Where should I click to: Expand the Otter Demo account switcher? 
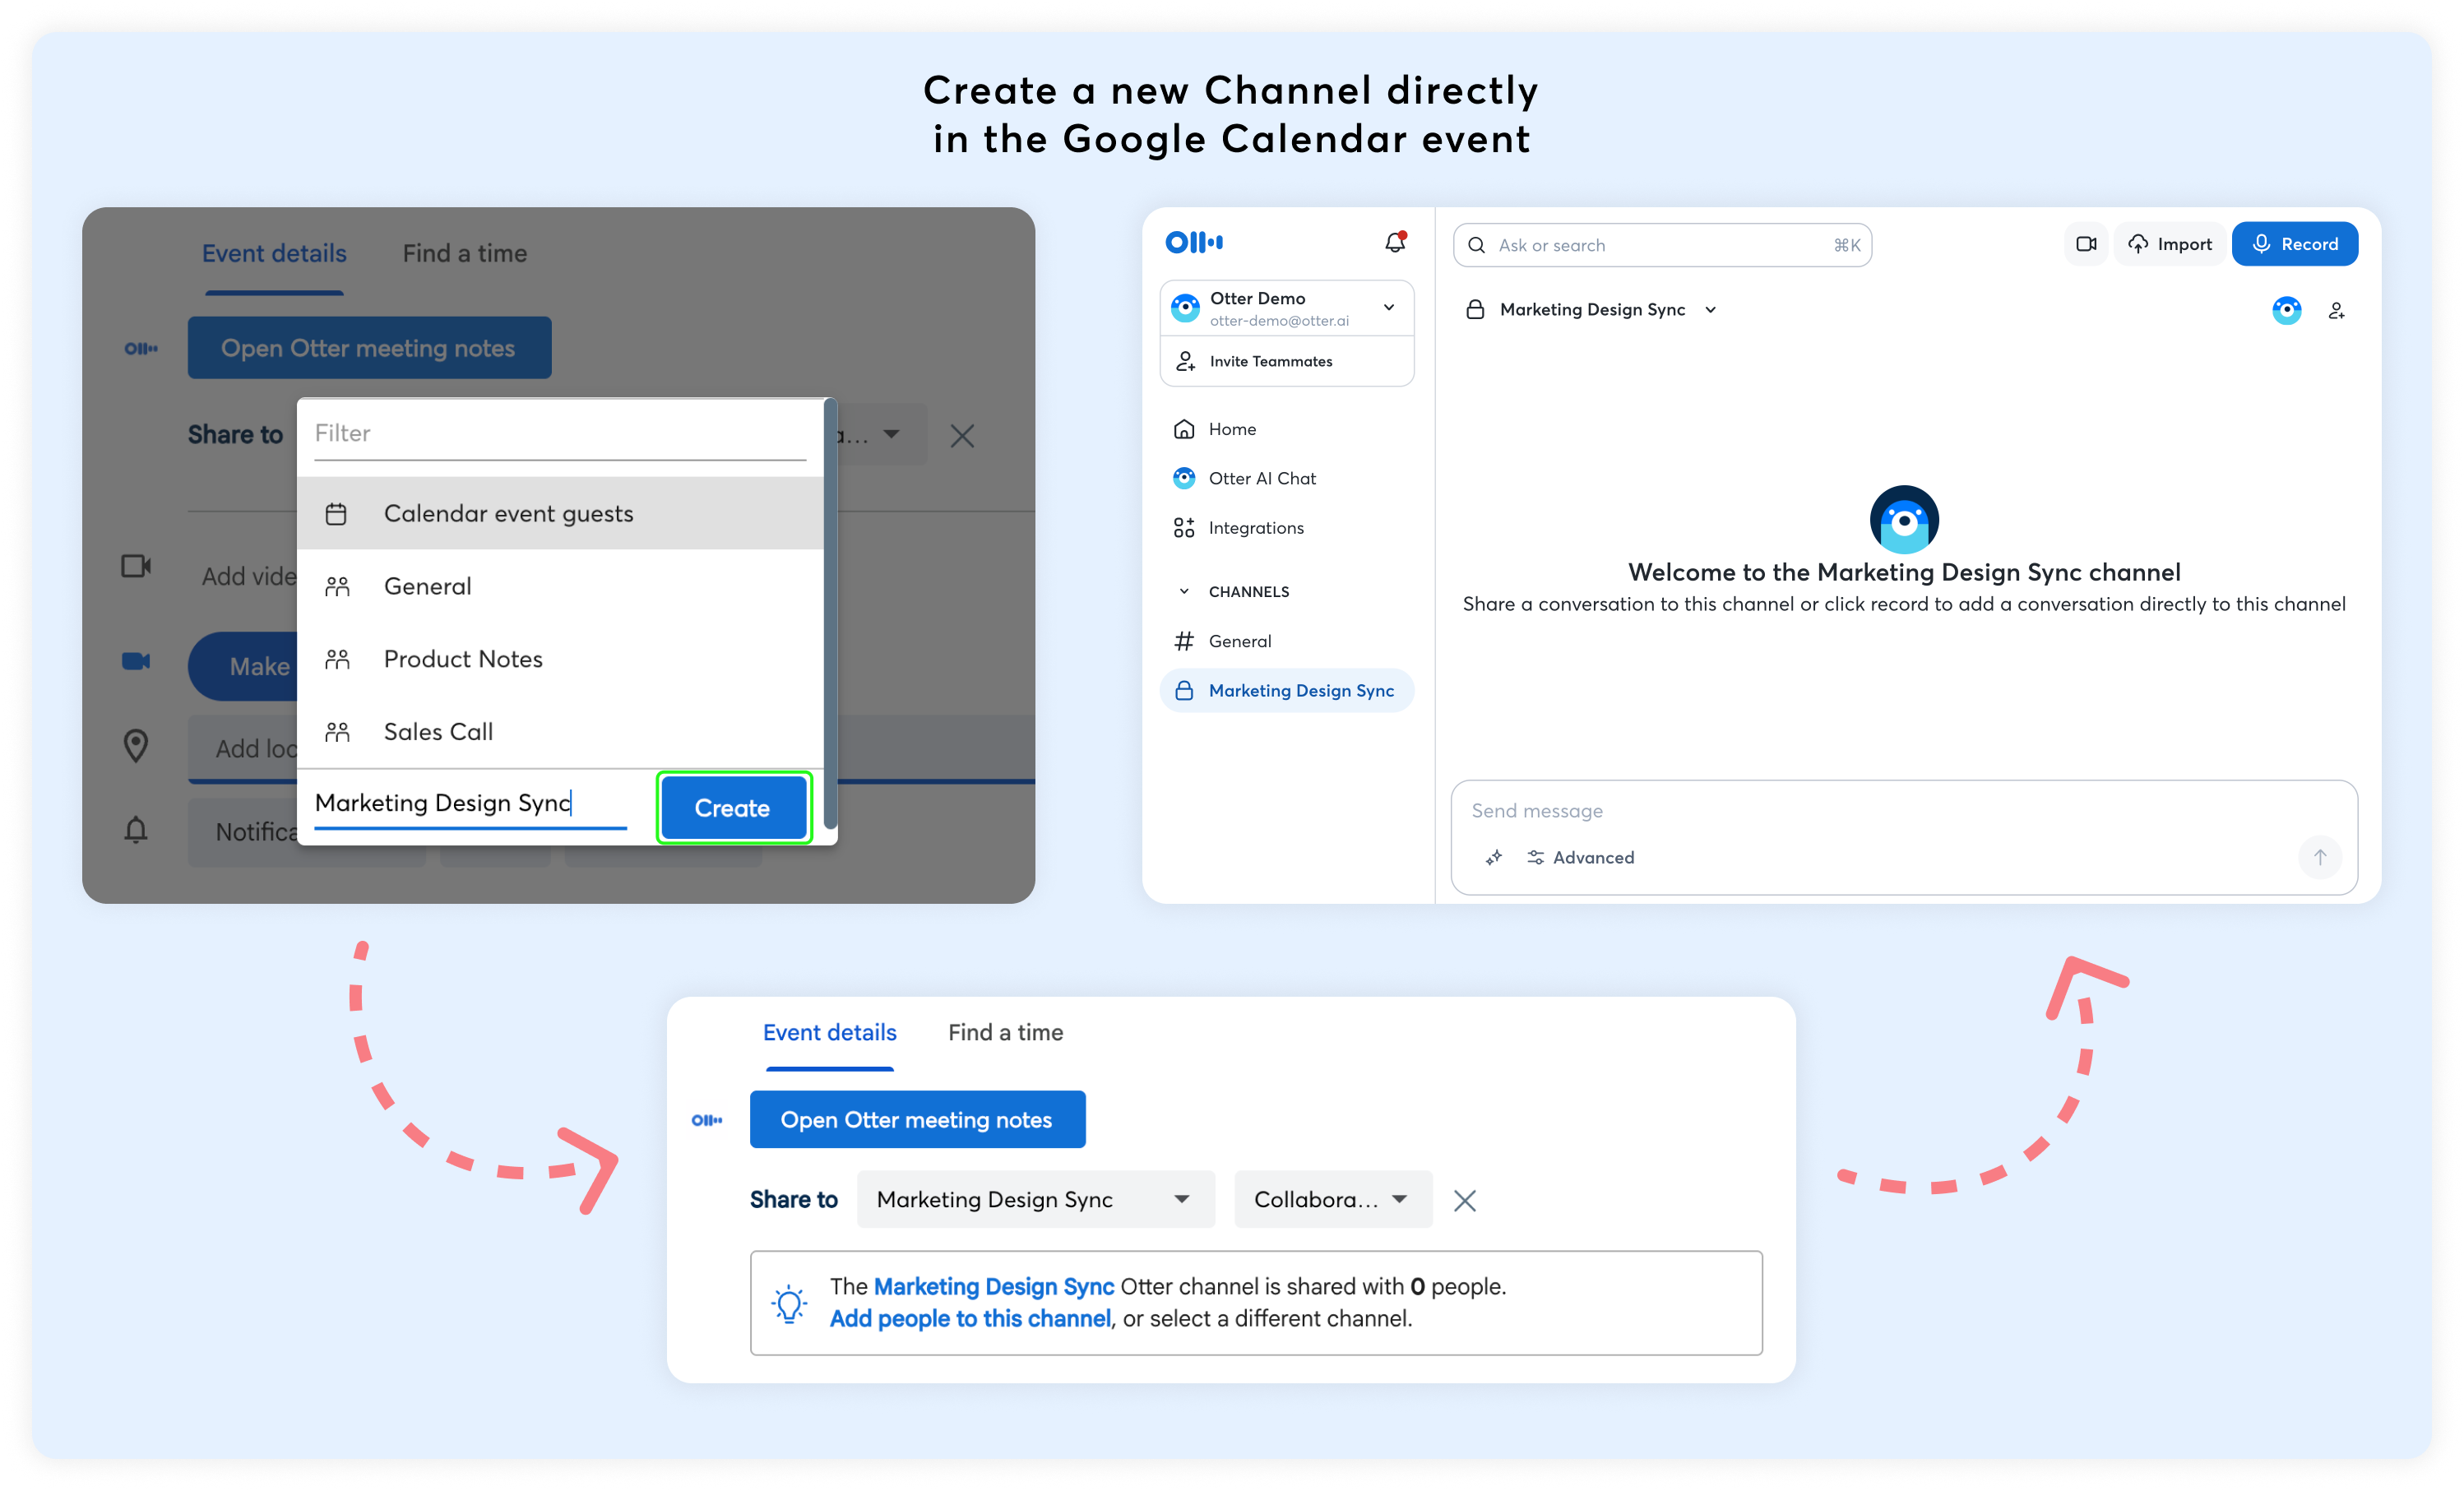pyautogui.click(x=1388, y=308)
